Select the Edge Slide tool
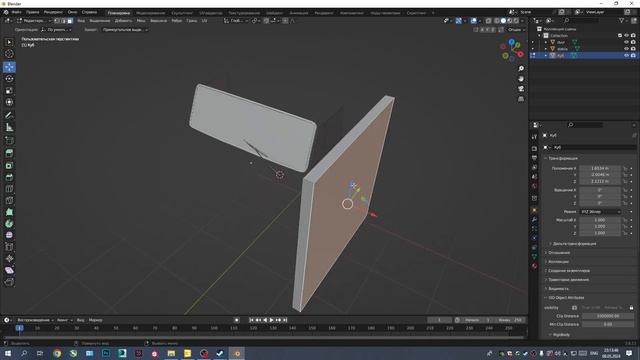The width and height of the screenshot is (640, 360). (x=9, y=247)
